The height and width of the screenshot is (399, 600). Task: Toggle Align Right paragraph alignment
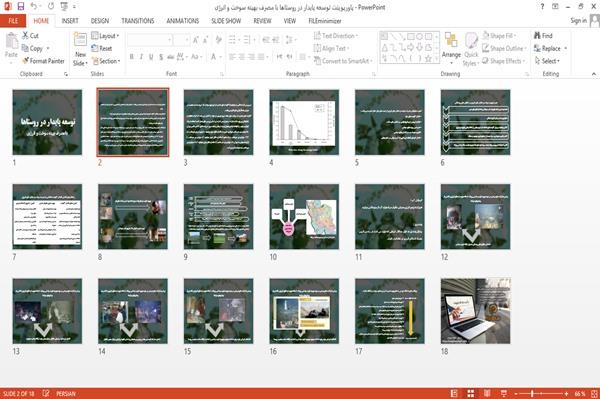pos(251,57)
